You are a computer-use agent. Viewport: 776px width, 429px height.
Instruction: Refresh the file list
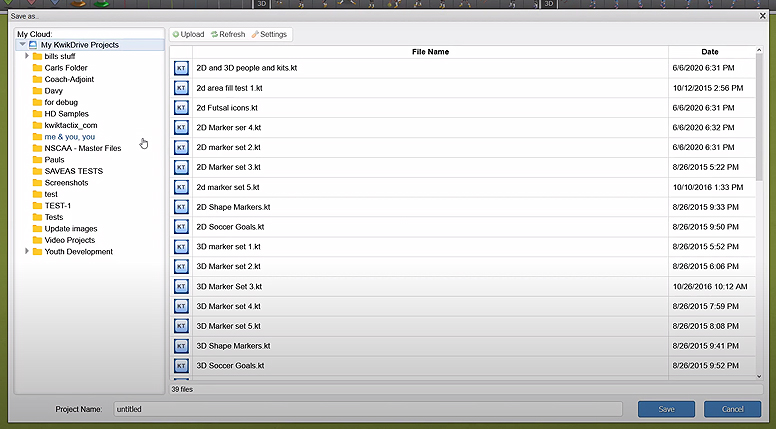(x=228, y=34)
